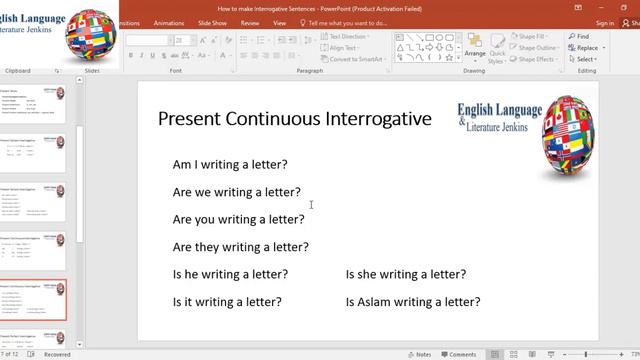Open Comments pane from status bar
This screenshot has height=360, width=640.
click(x=459, y=355)
